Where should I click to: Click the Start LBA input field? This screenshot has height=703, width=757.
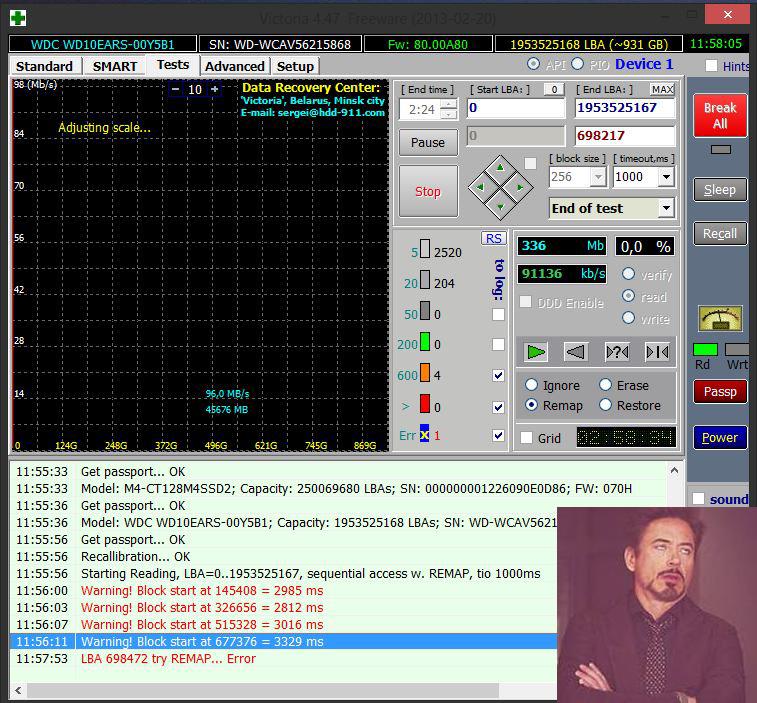[x=516, y=108]
